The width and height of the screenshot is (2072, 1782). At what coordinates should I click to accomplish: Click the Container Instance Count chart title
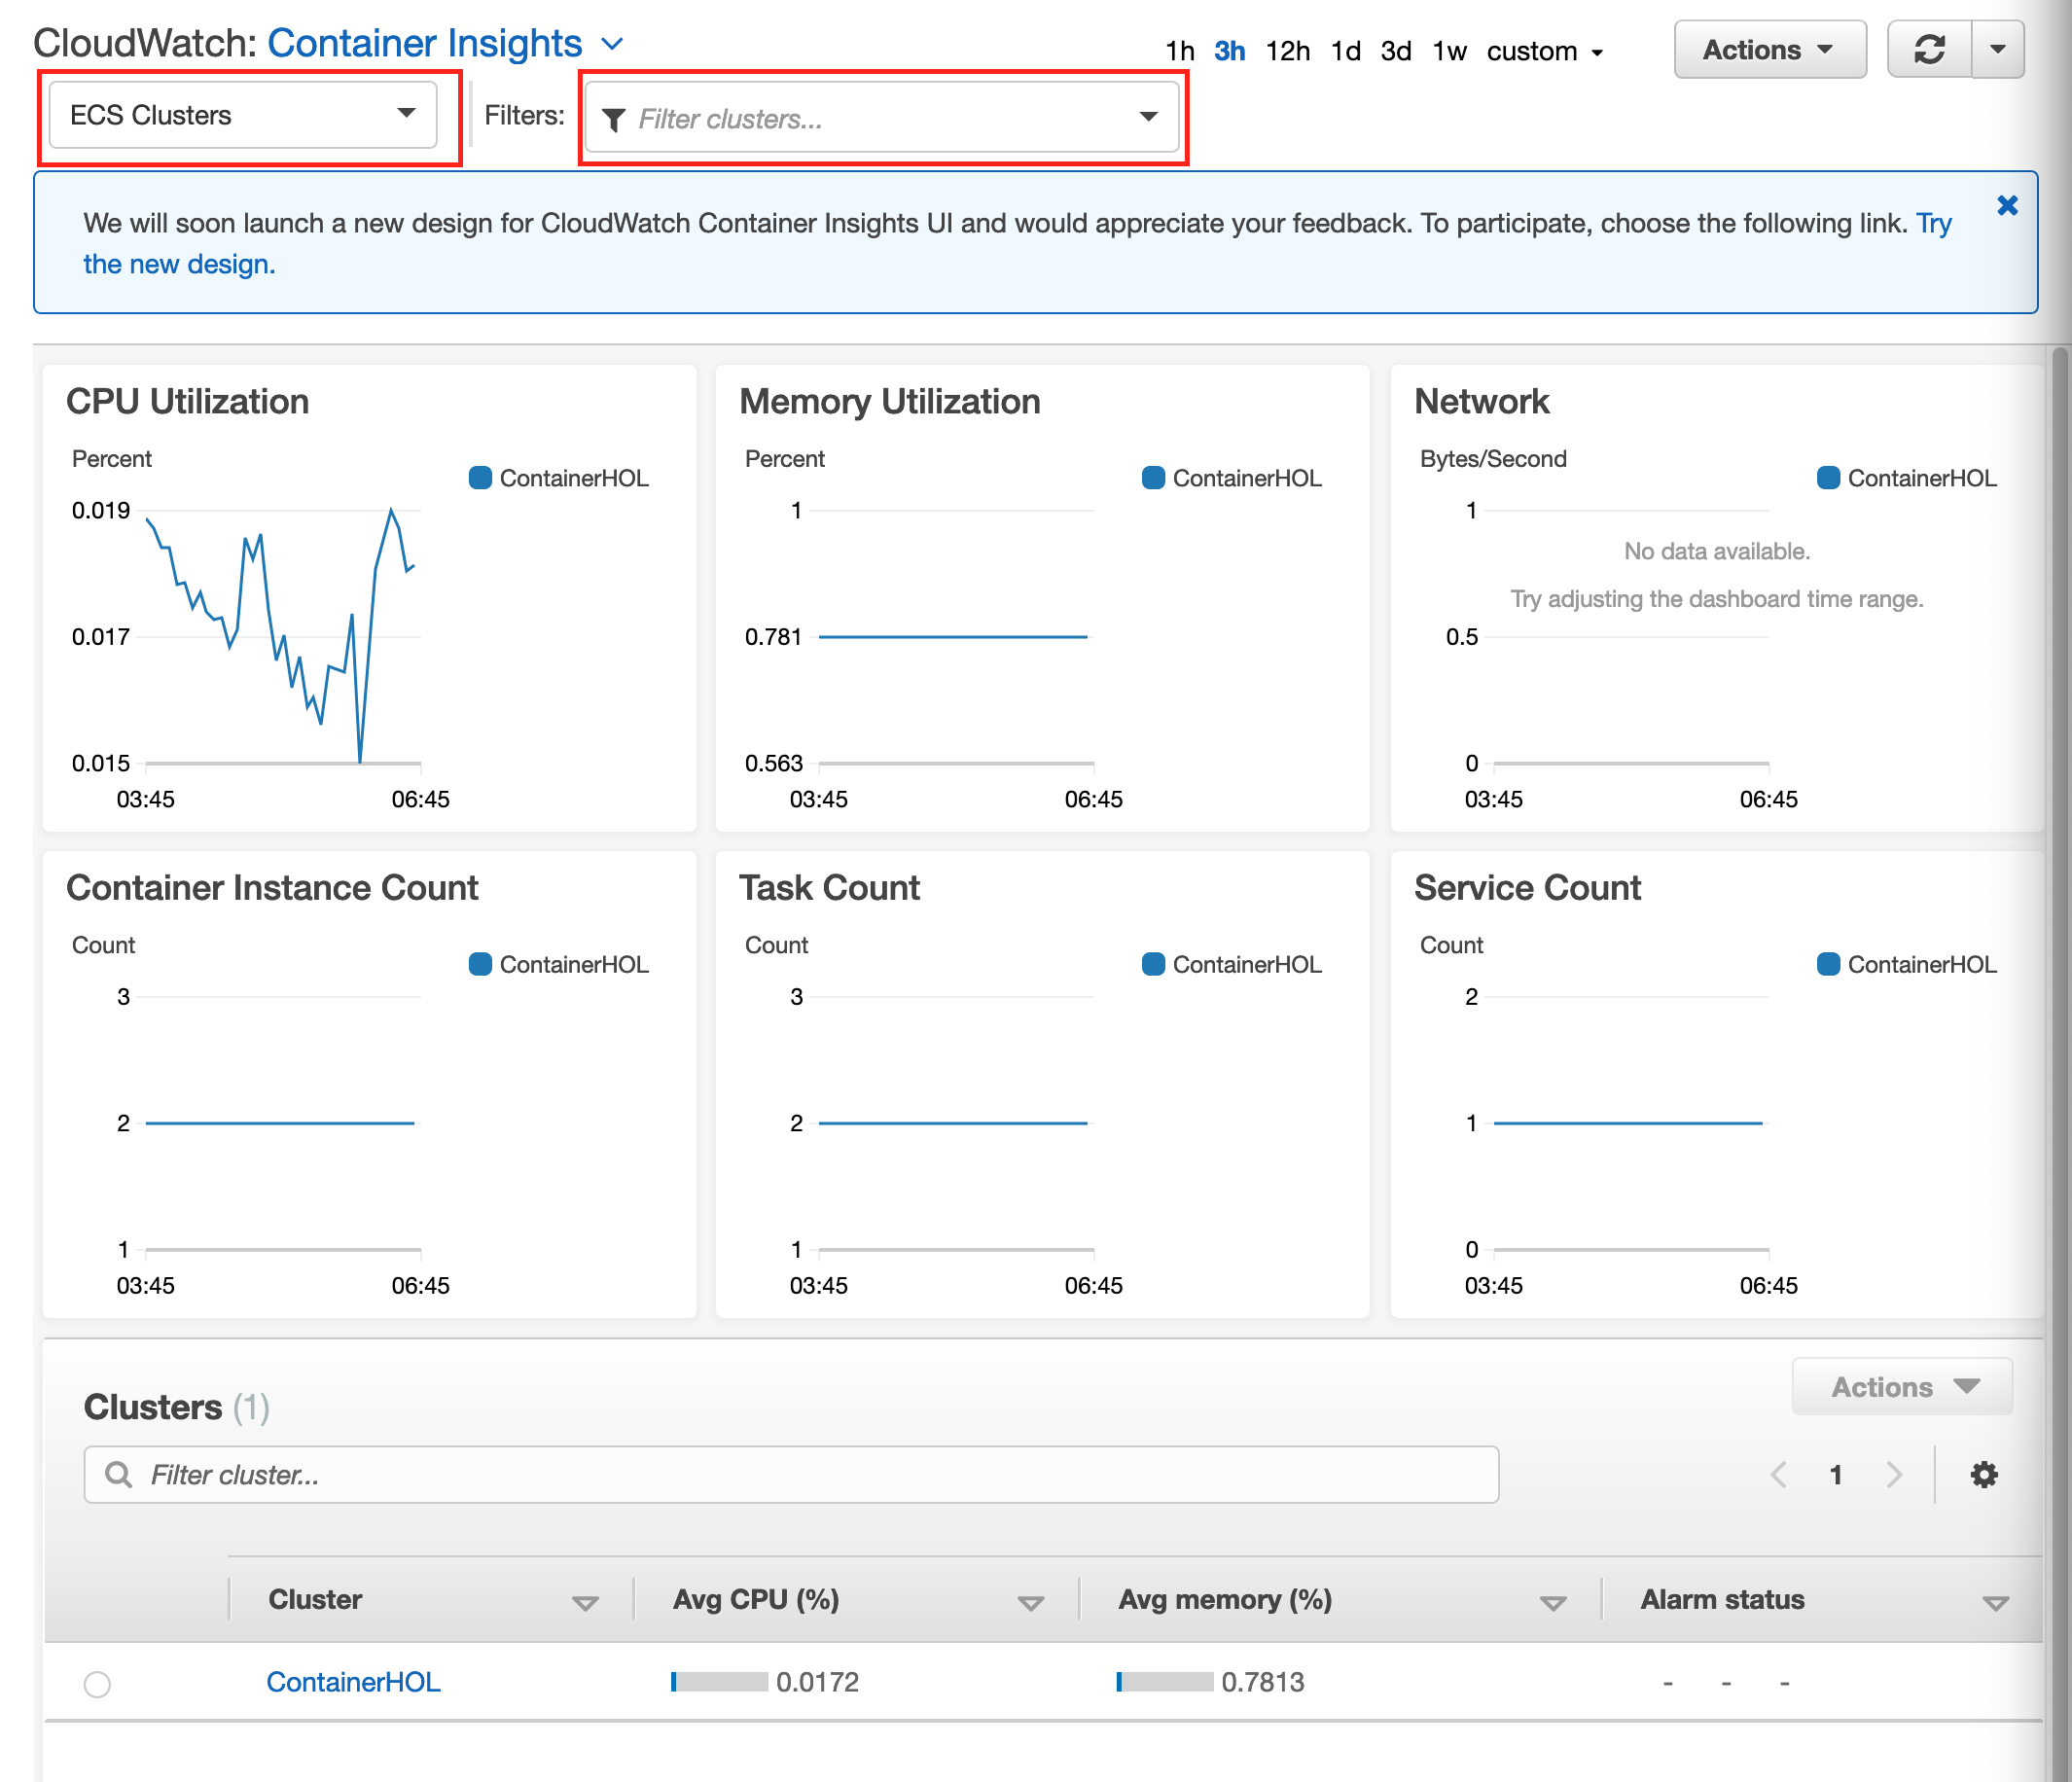pyautogui.click(x=272, y=887)
